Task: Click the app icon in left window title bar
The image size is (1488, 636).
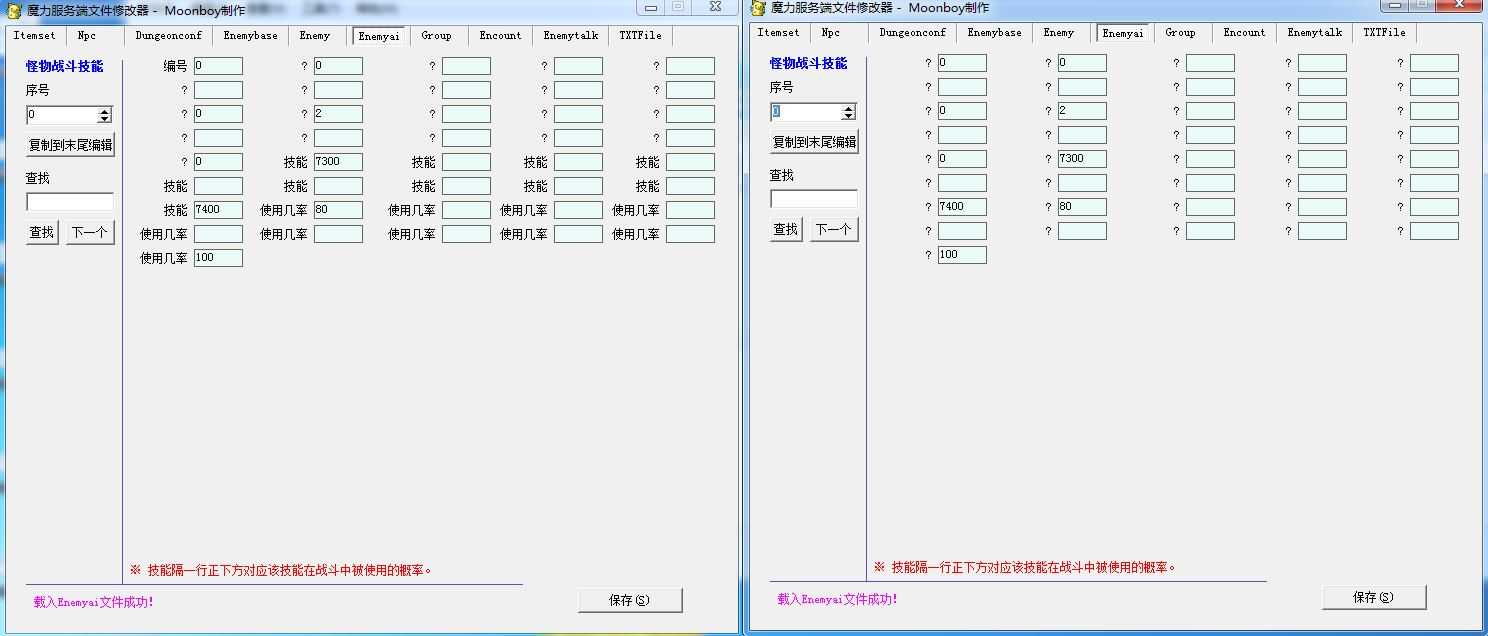Action: [x=14, y=11]
